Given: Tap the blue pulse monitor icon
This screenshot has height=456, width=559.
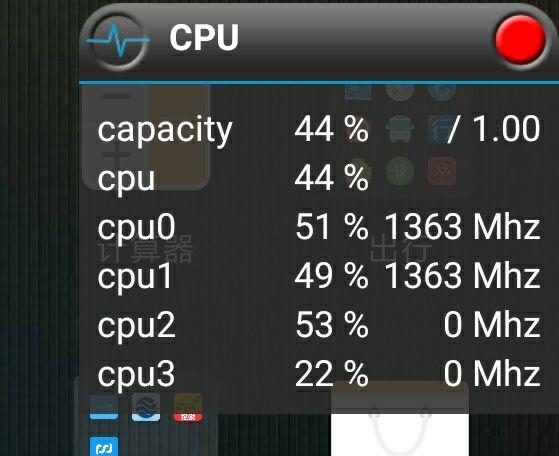Looking at the screenshot, I should (118, 40).
